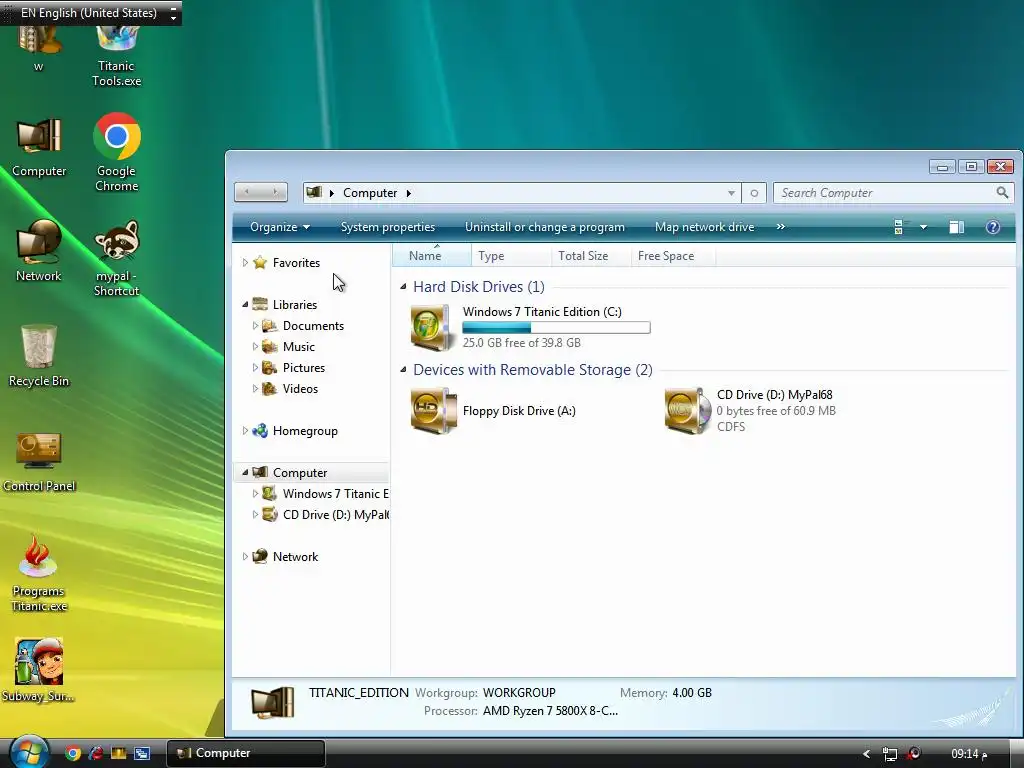This screenshot has height=768, width=1024.
Task: Select the Floppy Disk Drive A: icon
Action: (432, 411)
